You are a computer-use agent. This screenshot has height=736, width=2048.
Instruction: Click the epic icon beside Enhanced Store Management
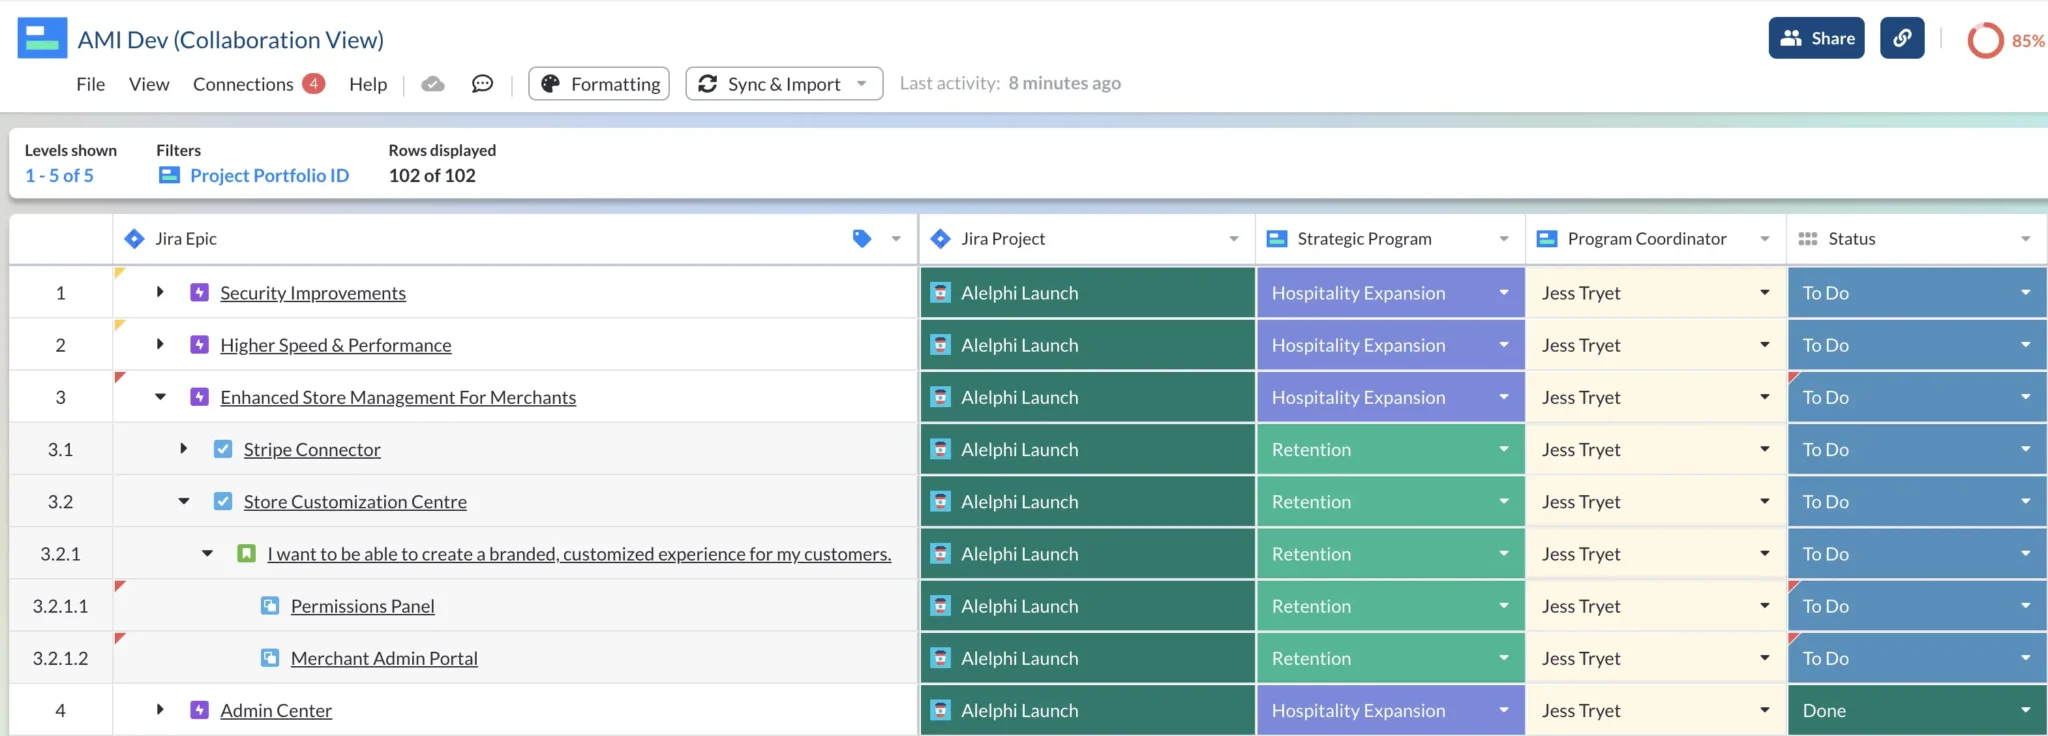(199, 396)
